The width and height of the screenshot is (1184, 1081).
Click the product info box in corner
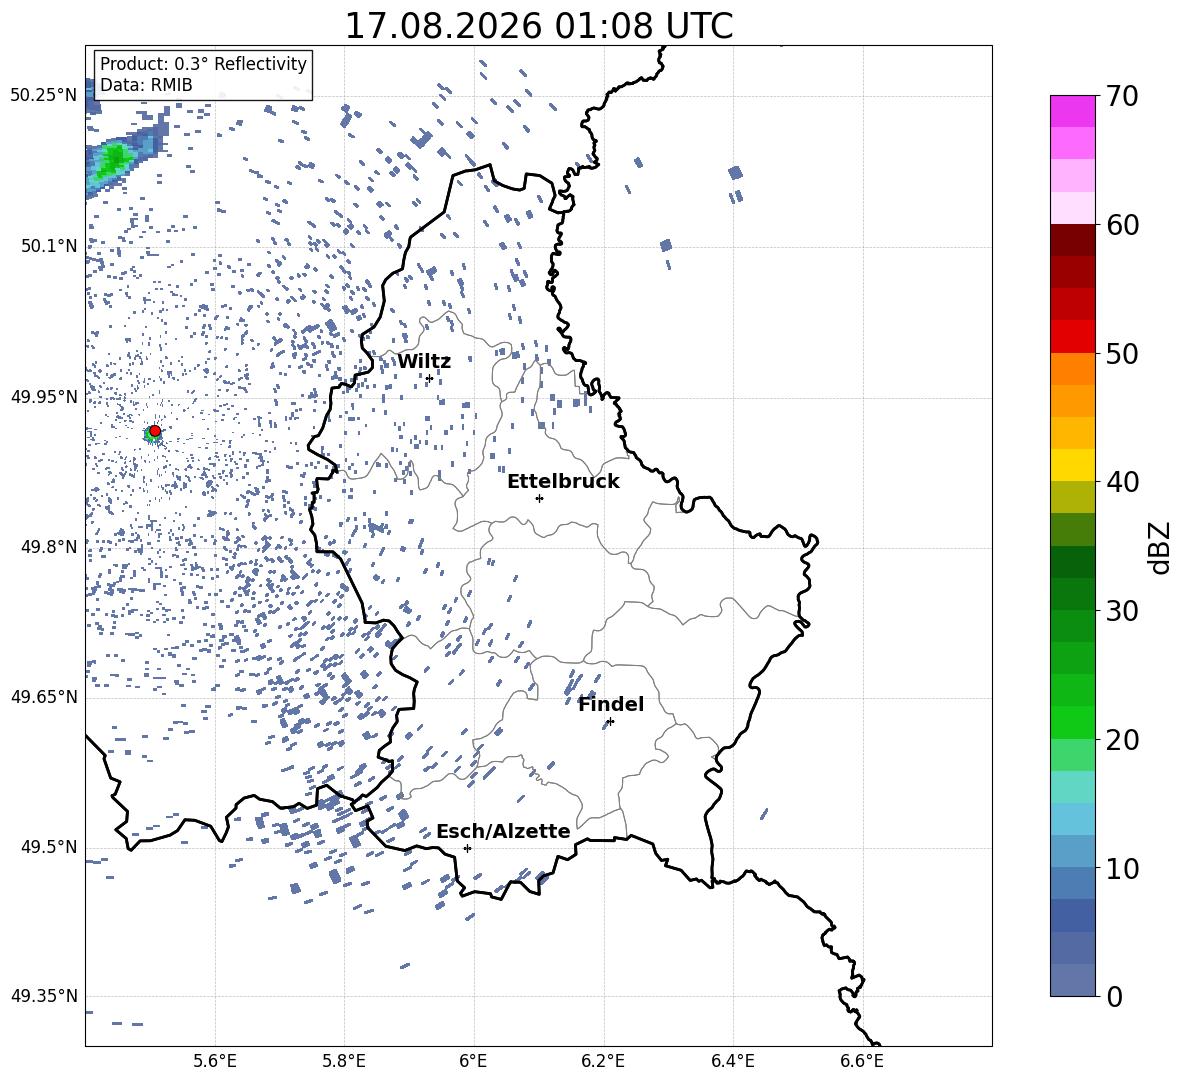[x=203, y=74]
